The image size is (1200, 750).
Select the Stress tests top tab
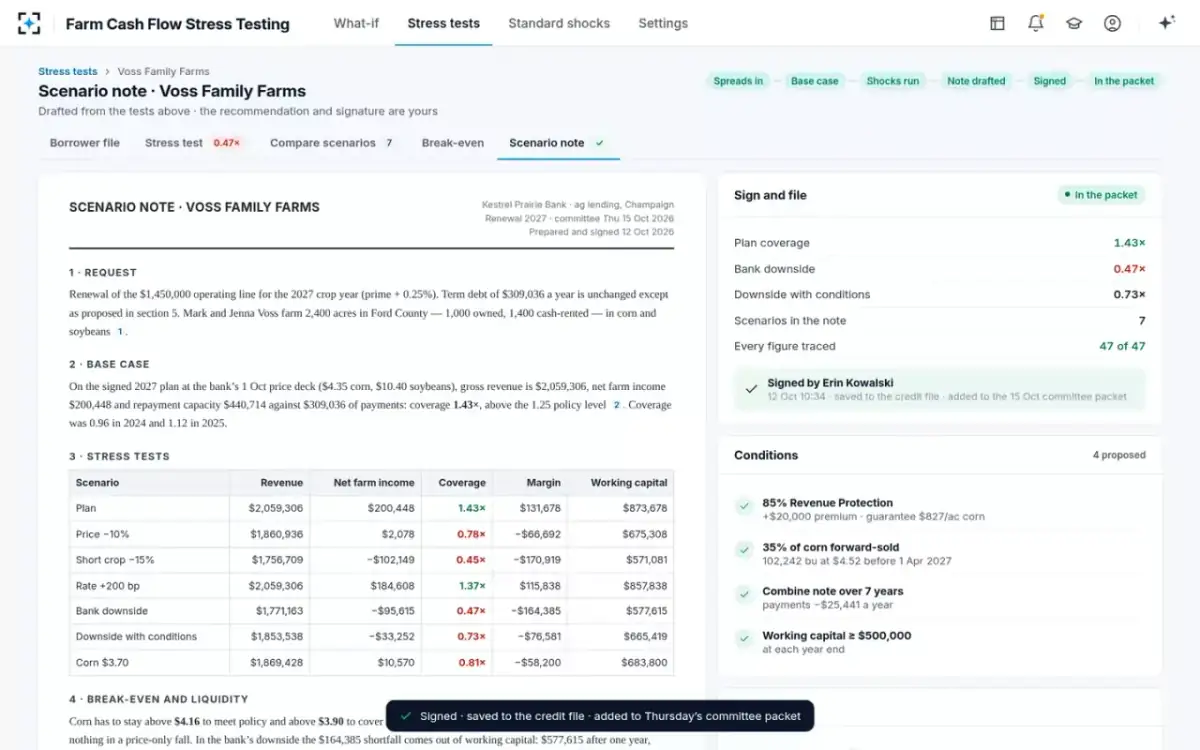pyautogui.click(x=444, y=23)
